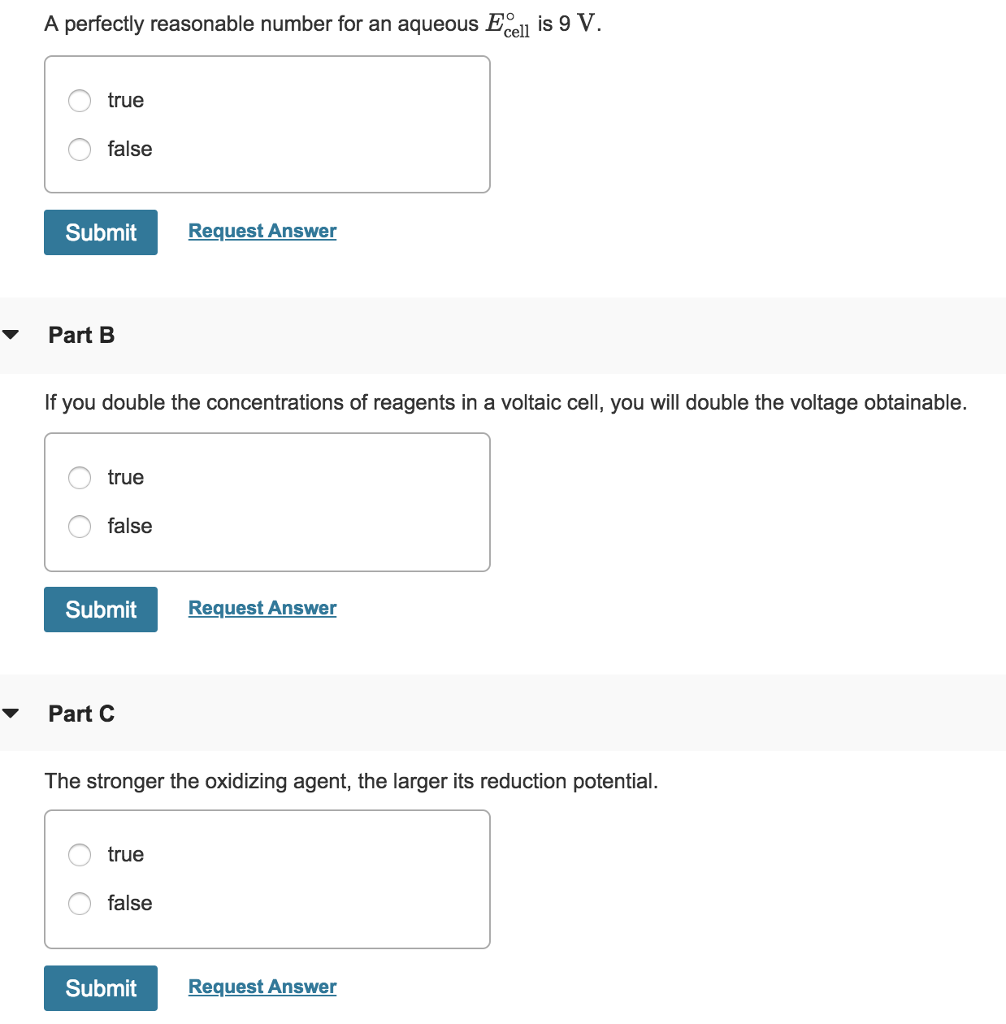Image resolution: width=1006 pixels, height=1024 pixels.
Task: Click the Part C heading
Action: [82, 713]
